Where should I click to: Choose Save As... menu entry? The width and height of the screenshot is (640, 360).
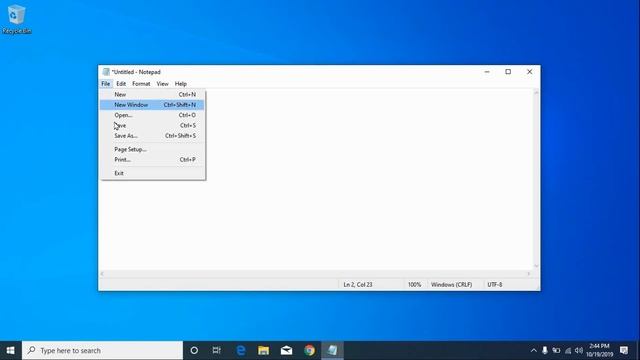[152, 136]
